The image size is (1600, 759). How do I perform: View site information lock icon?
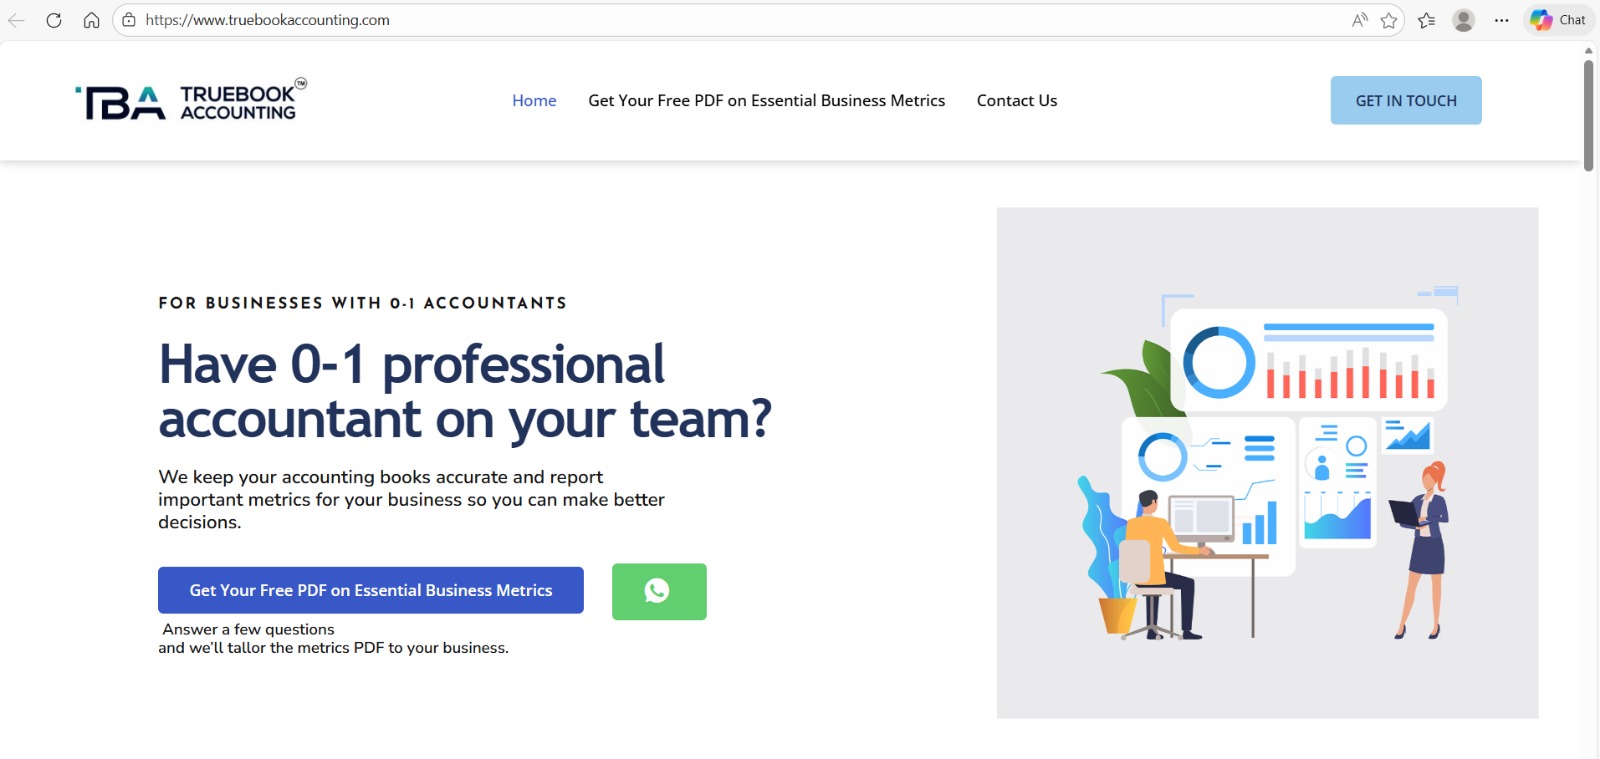tap(129, 20)
